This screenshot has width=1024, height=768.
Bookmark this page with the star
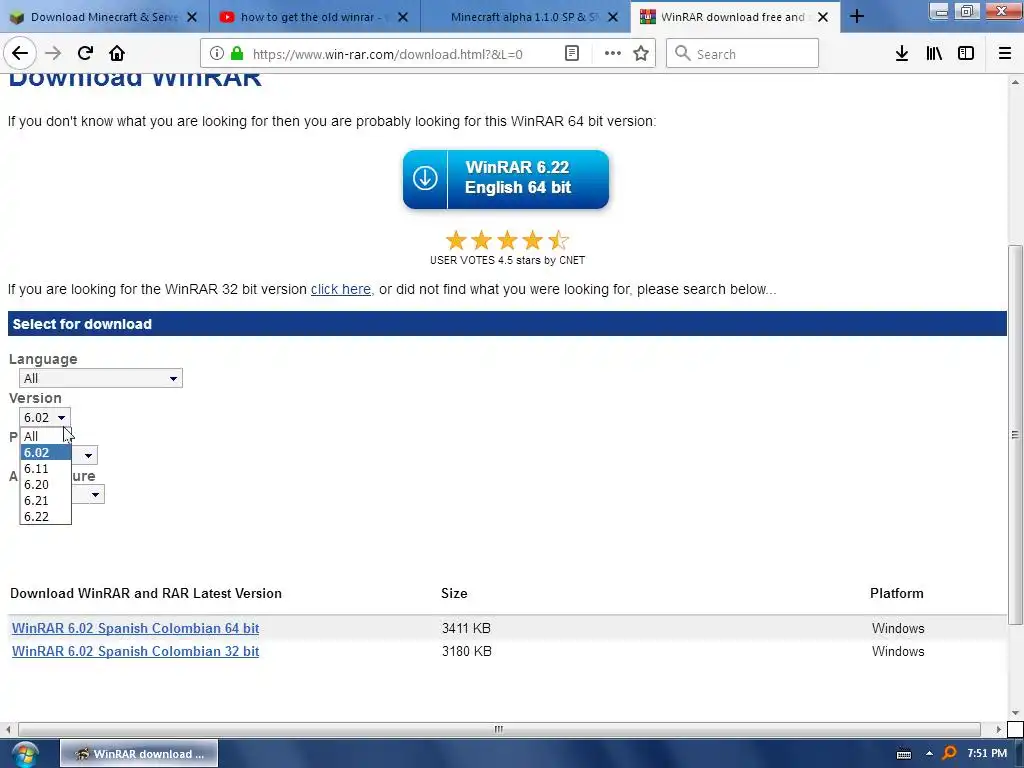coord(641,54)
